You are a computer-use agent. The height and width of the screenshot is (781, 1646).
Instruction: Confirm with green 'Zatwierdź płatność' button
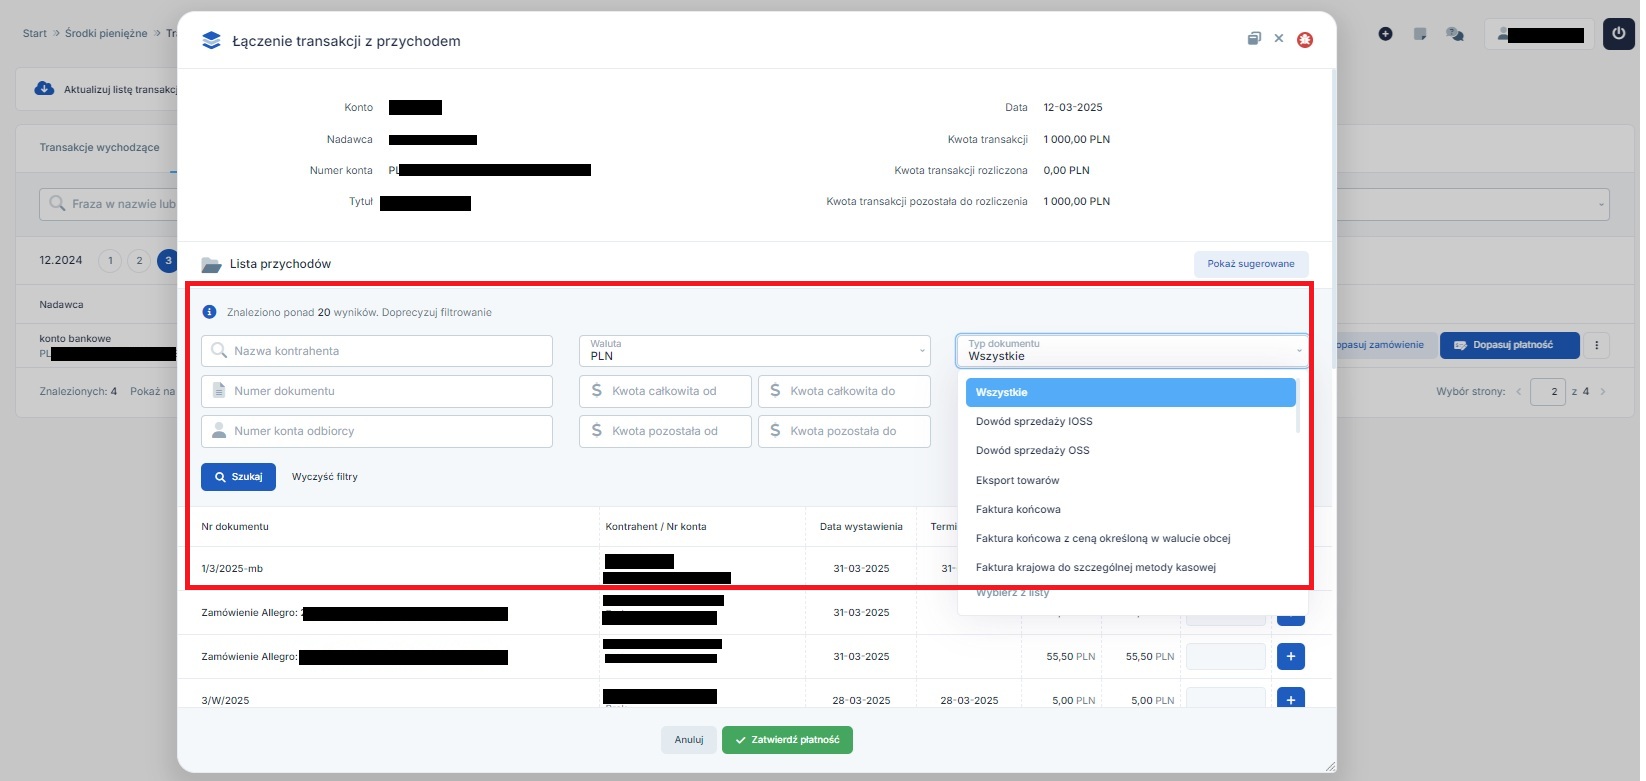point(787,740)
